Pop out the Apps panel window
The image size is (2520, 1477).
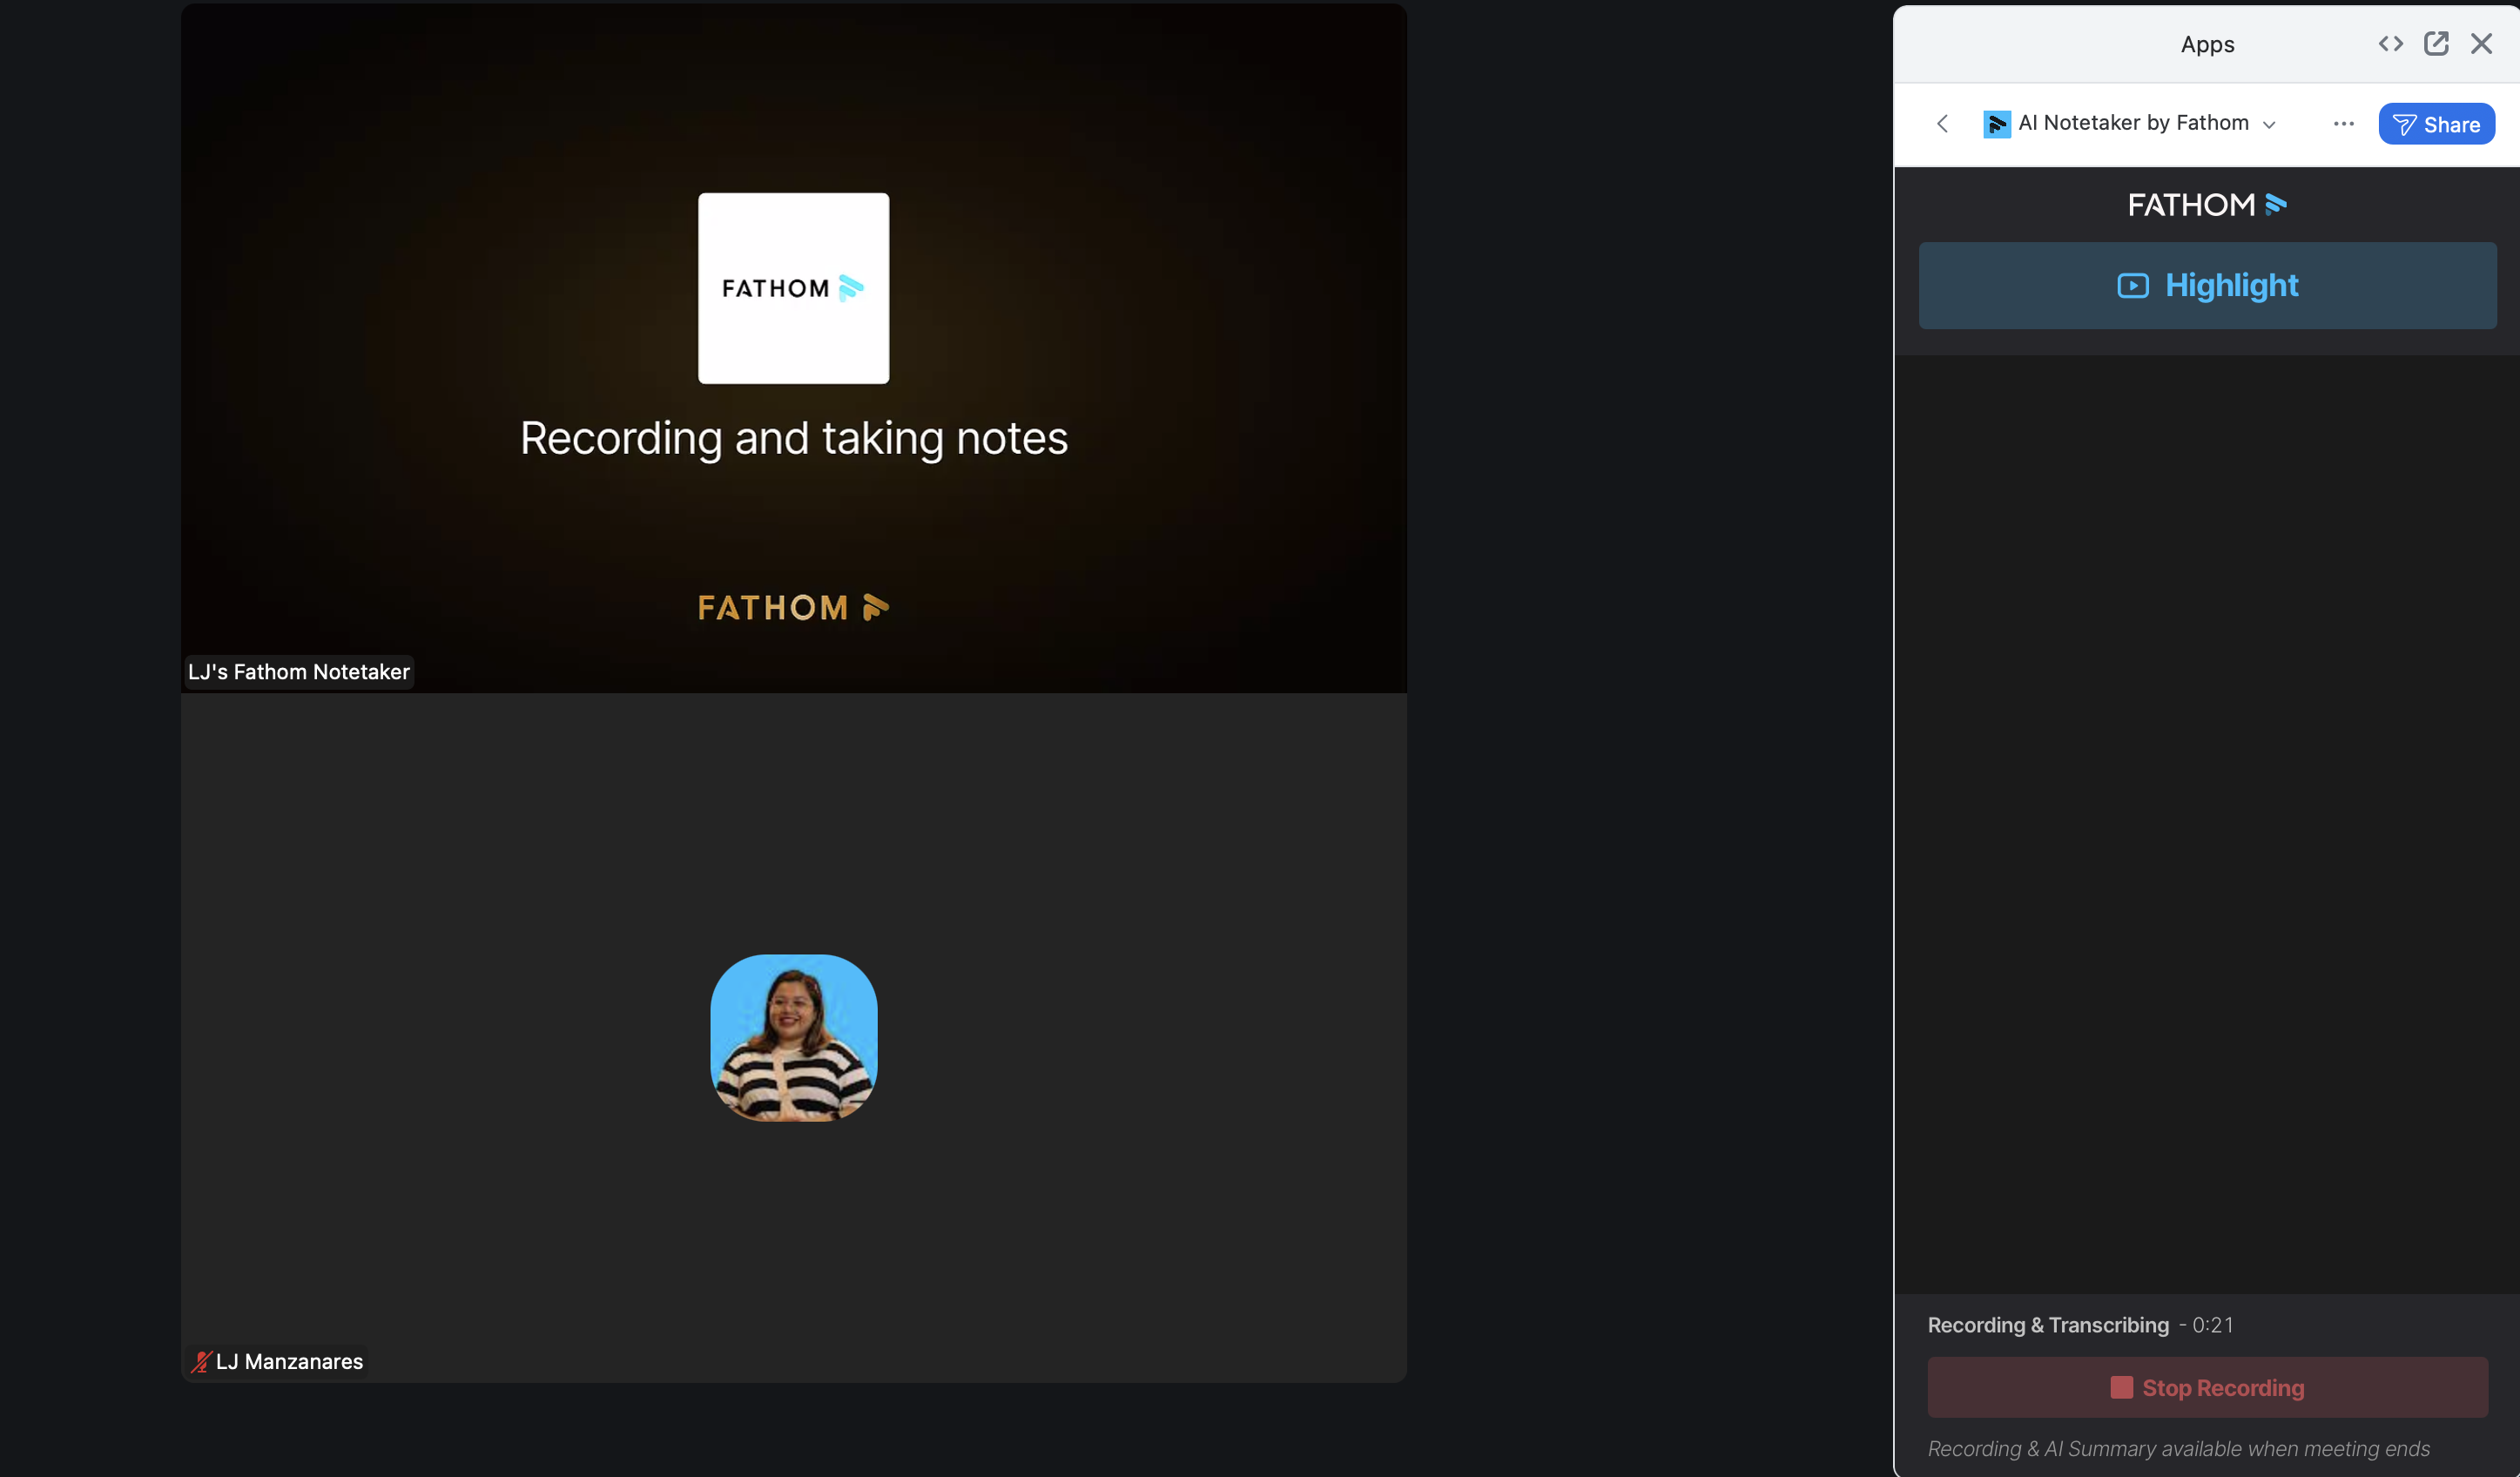(2435, 44)
